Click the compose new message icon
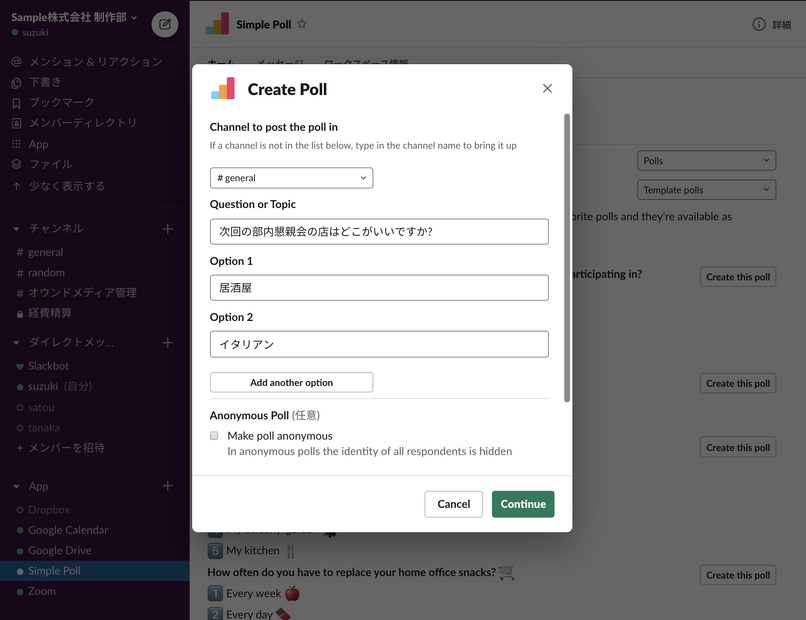 point(165,24)
